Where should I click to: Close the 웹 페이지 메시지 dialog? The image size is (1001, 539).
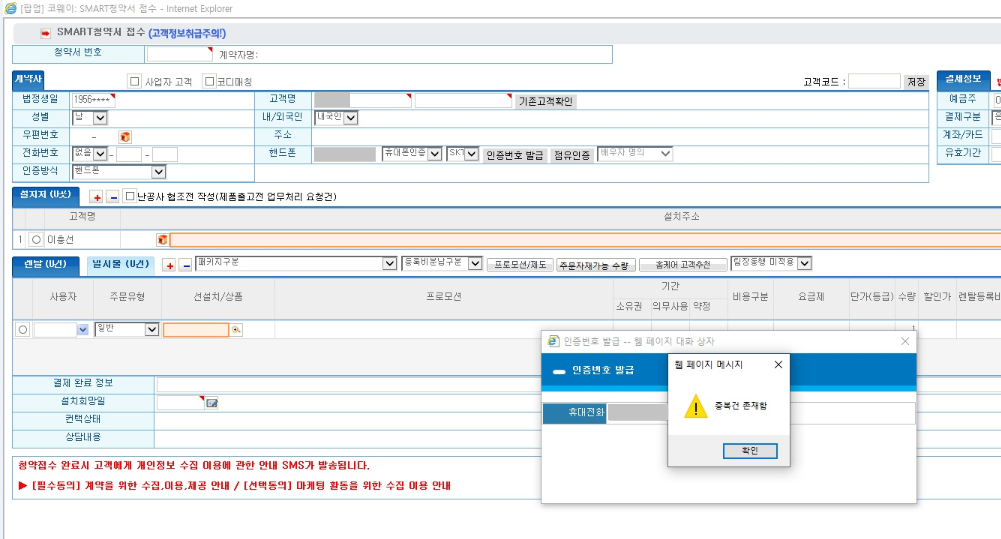[778, 365]
